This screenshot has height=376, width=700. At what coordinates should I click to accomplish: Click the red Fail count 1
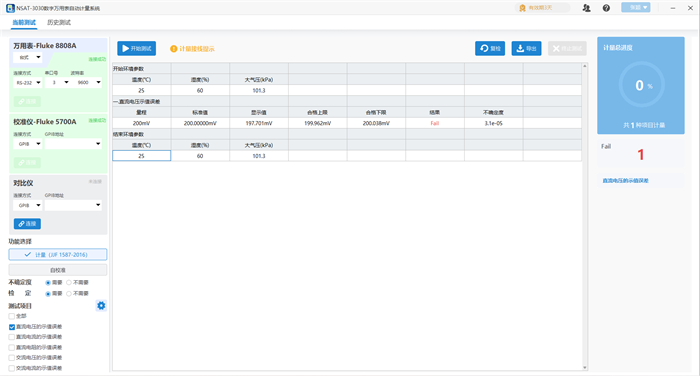(641, 155)
